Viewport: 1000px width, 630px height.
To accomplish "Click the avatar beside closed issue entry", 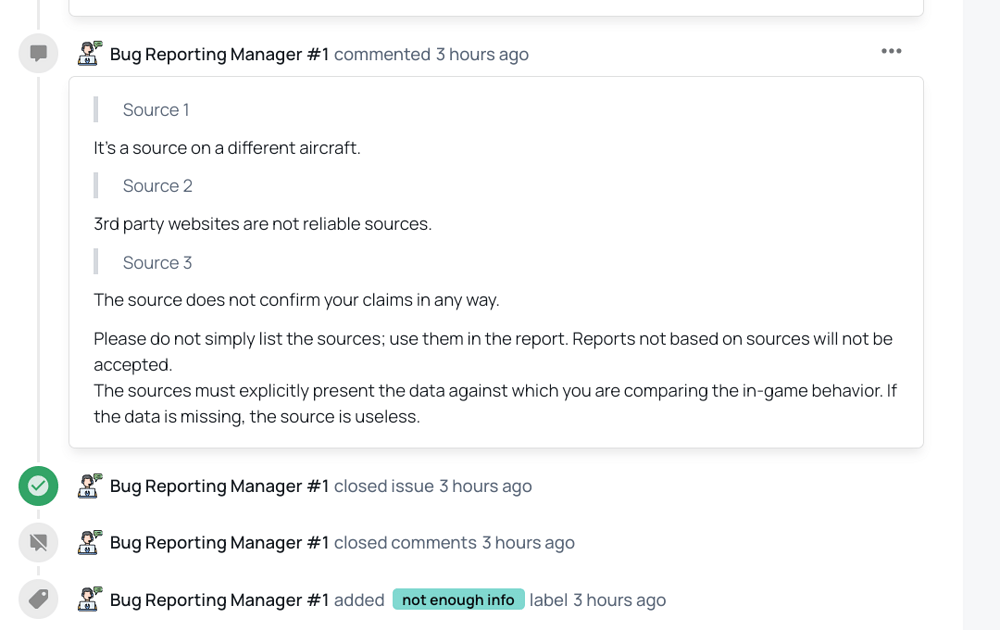I will pos(90,486).
